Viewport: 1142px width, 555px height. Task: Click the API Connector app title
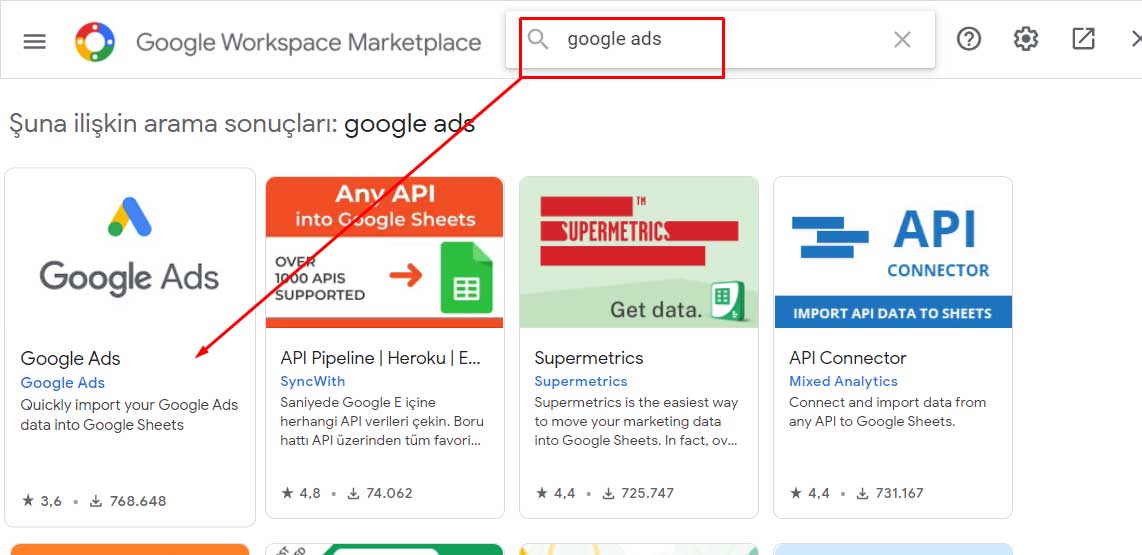tap(848, 358)
